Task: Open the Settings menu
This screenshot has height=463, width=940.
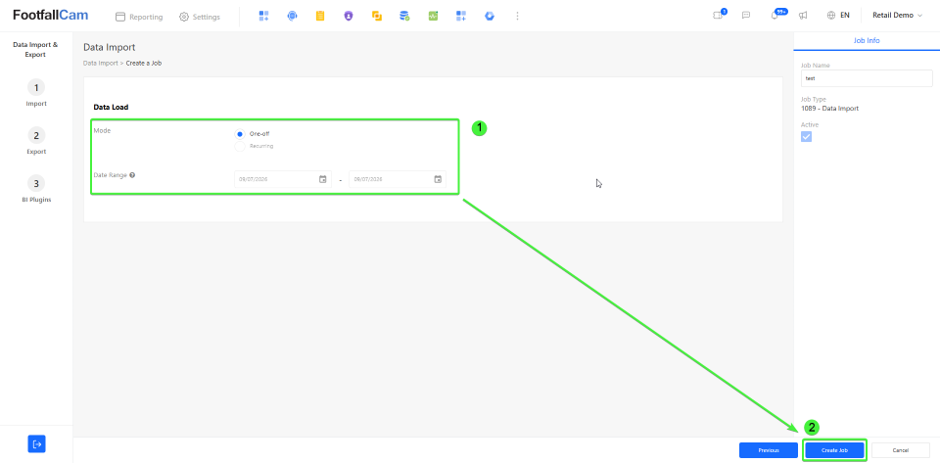Action: 200,17
